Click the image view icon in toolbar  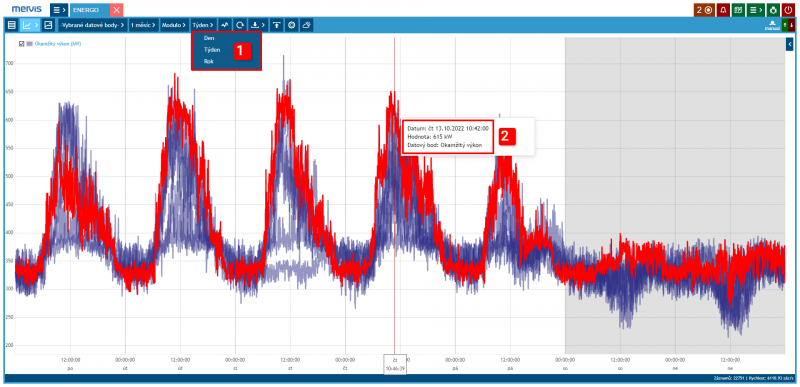[48, 24]
